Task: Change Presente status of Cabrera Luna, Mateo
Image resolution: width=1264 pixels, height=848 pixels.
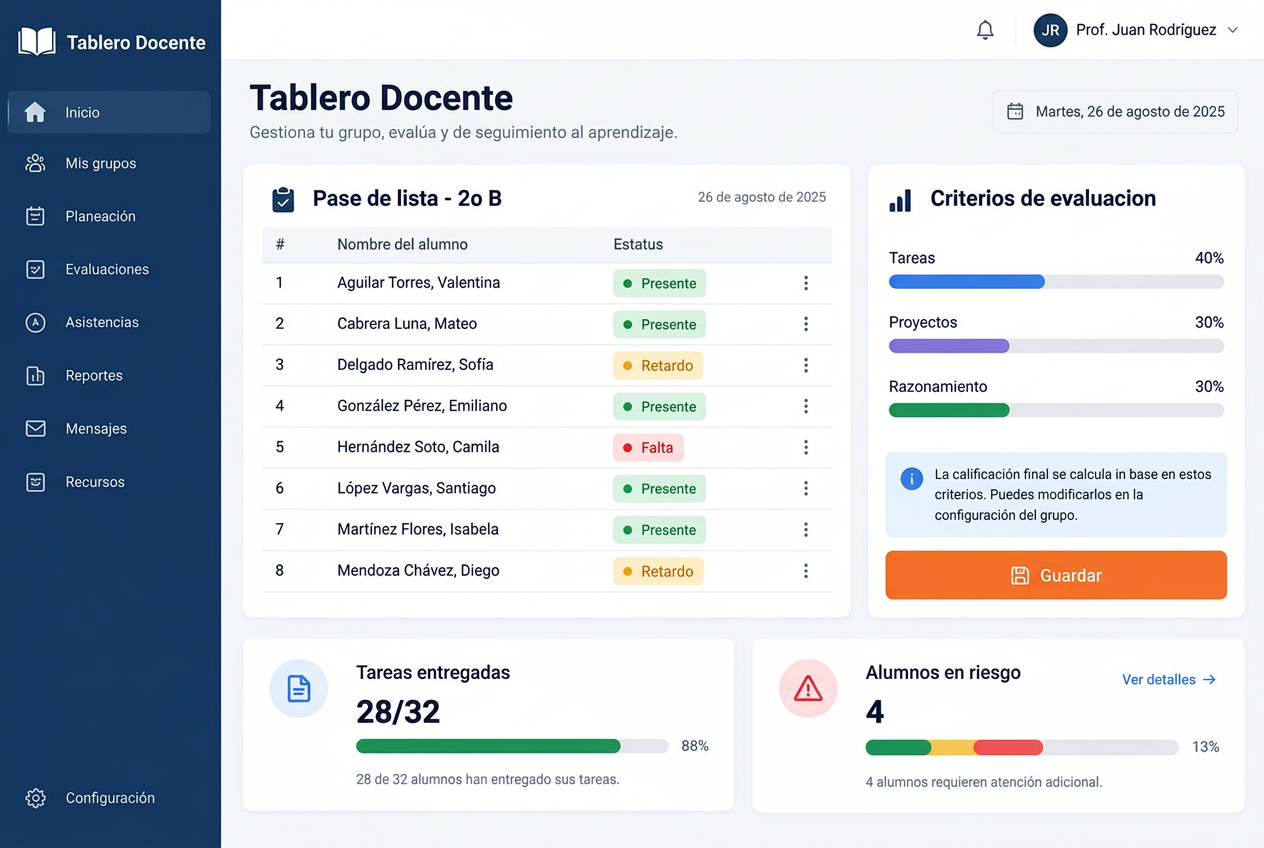Action: coord(659,324)
